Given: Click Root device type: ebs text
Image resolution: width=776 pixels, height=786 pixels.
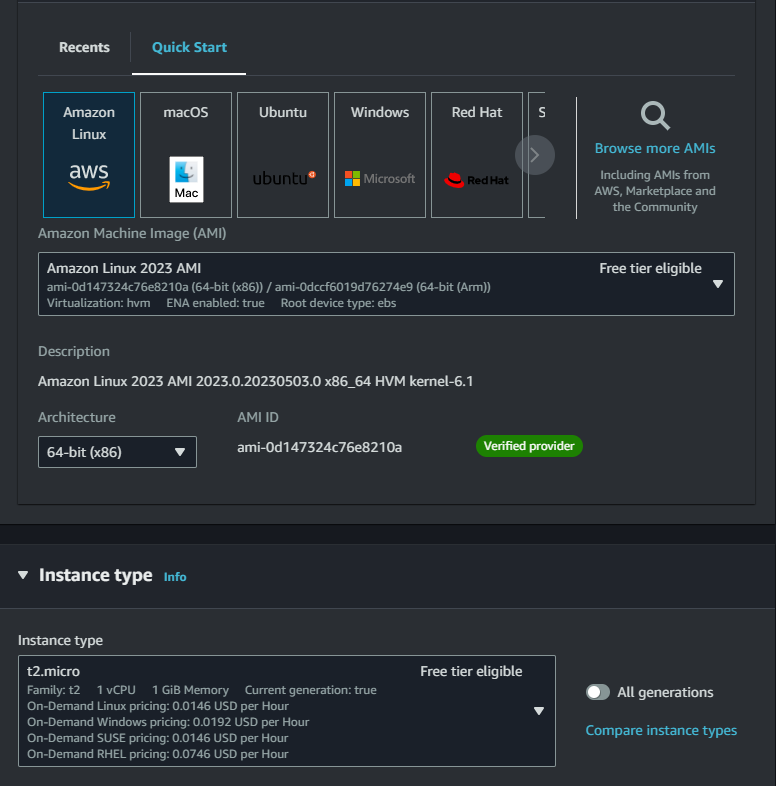Looking at the screenshot, I should point(338,303).
